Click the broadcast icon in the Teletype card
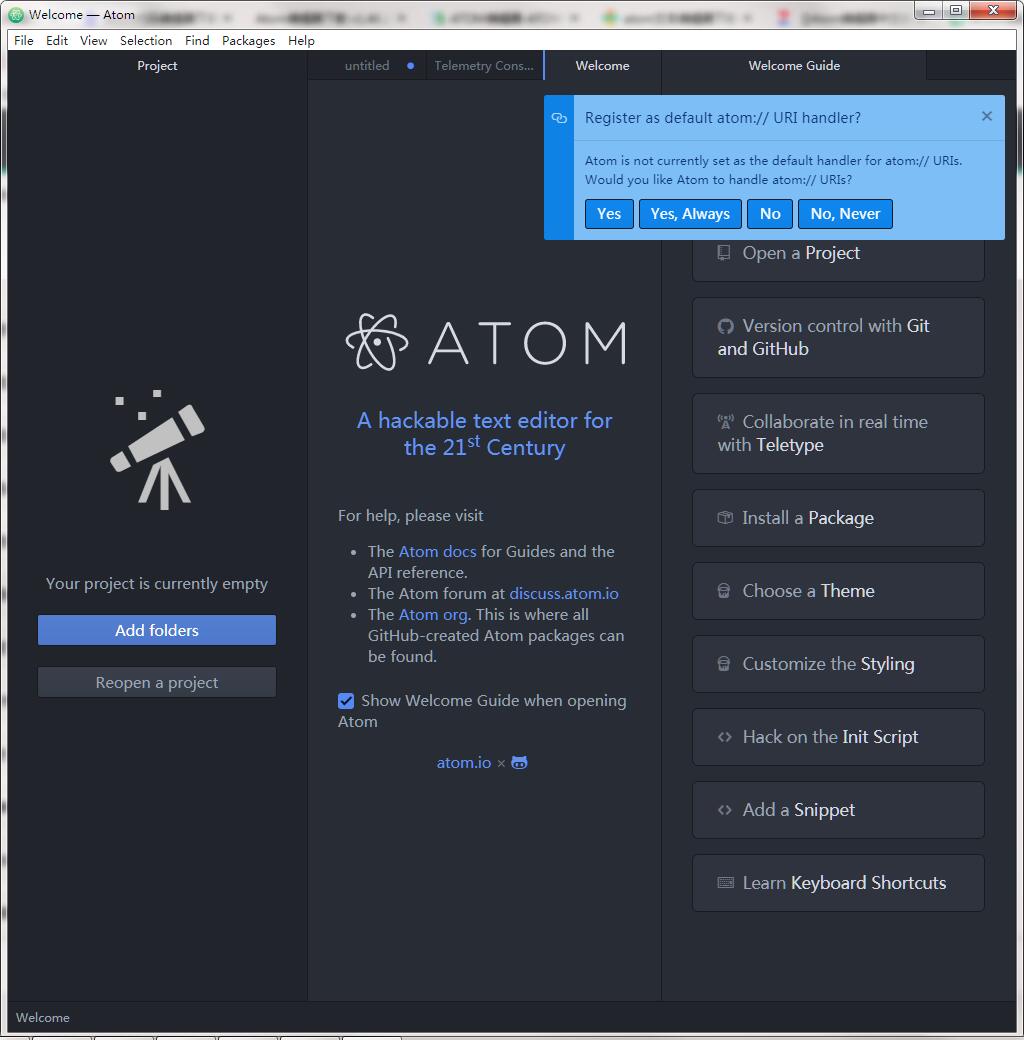Image resolution: width=1024 pixels, height=1040 pixels. pyautogui.click(x=725, y=422)
